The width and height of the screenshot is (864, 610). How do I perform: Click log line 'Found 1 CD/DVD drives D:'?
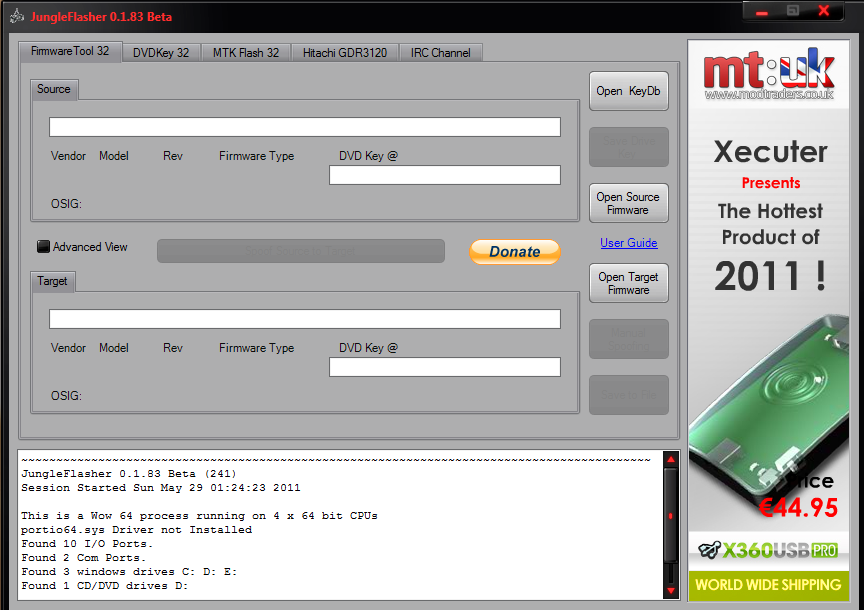pyautogui.click(x=105, y=586)
